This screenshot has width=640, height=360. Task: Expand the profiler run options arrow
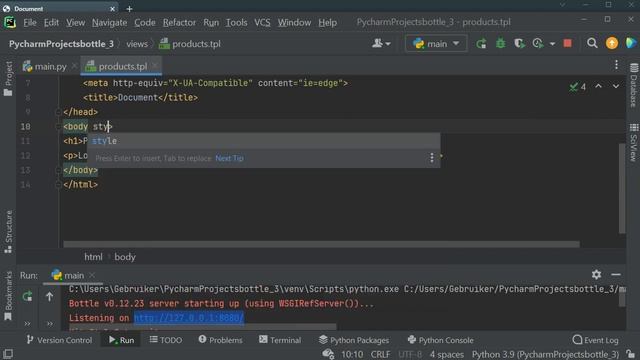click(x=552, y=44)
